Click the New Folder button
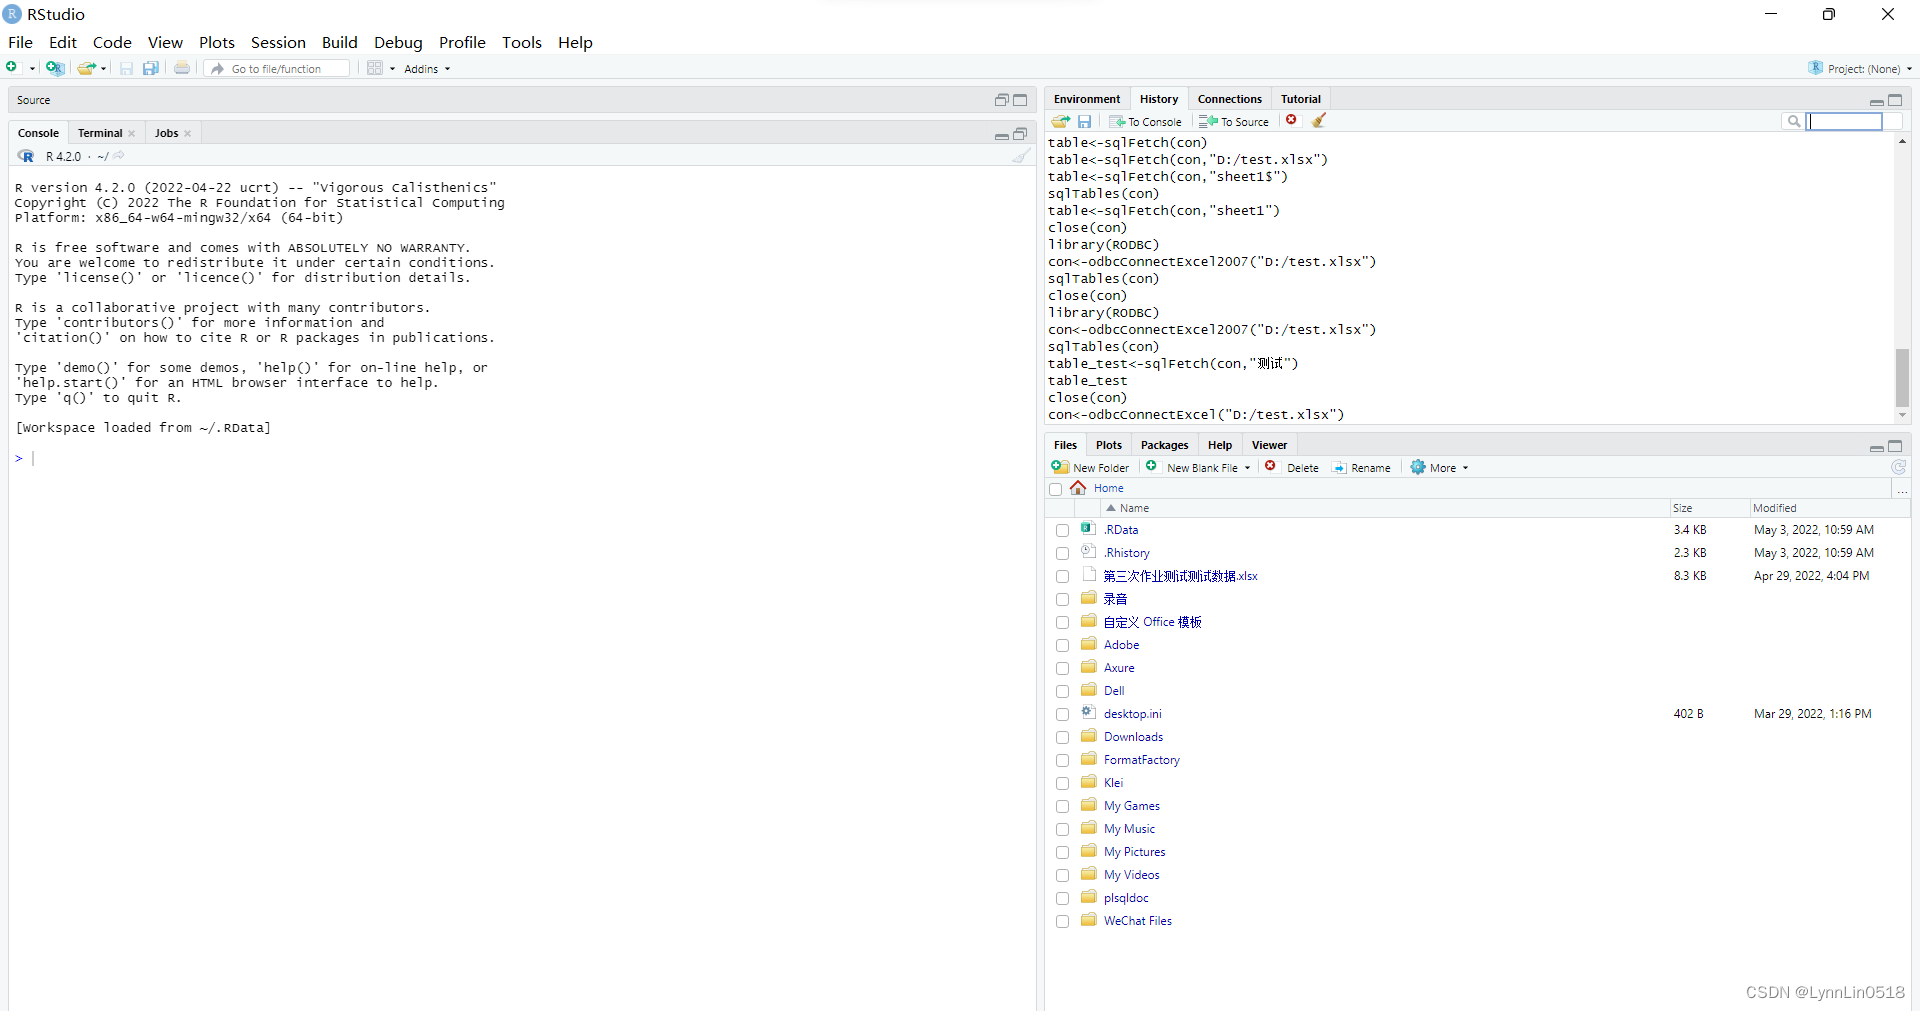Viewport: 1920px width, 1011px height. (x=1090, y=467)
